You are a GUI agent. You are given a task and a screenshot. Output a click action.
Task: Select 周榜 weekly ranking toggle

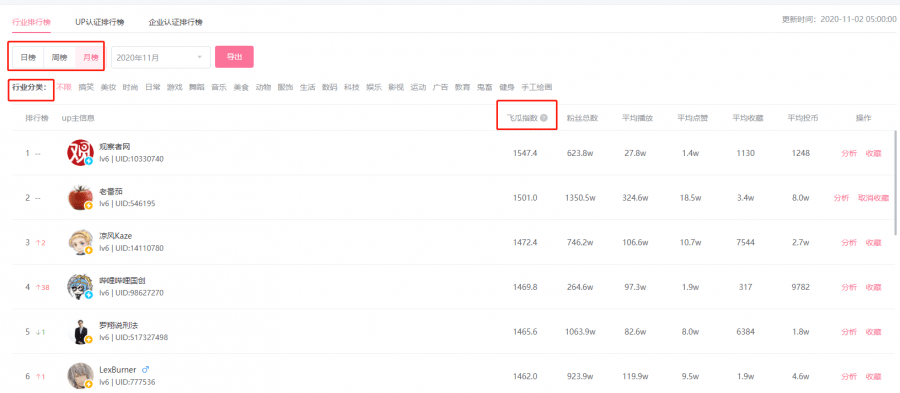pyautogui.click(x=59, y=57)
